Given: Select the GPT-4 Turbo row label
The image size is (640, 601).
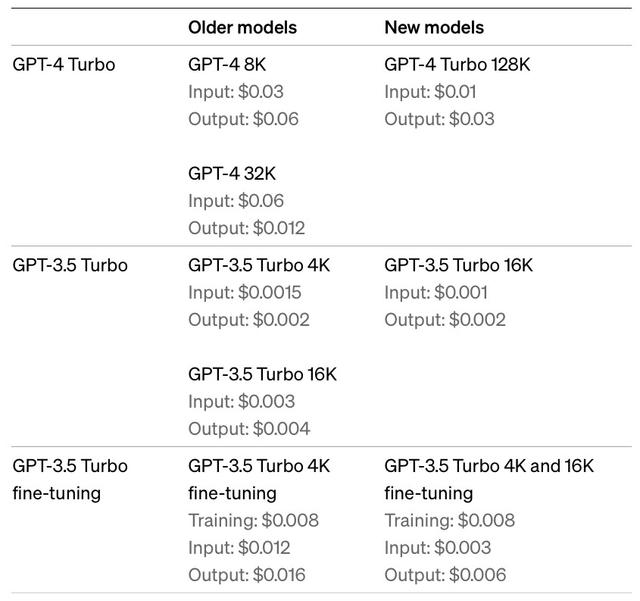Looking at the screenshot, I should (64, 65).
